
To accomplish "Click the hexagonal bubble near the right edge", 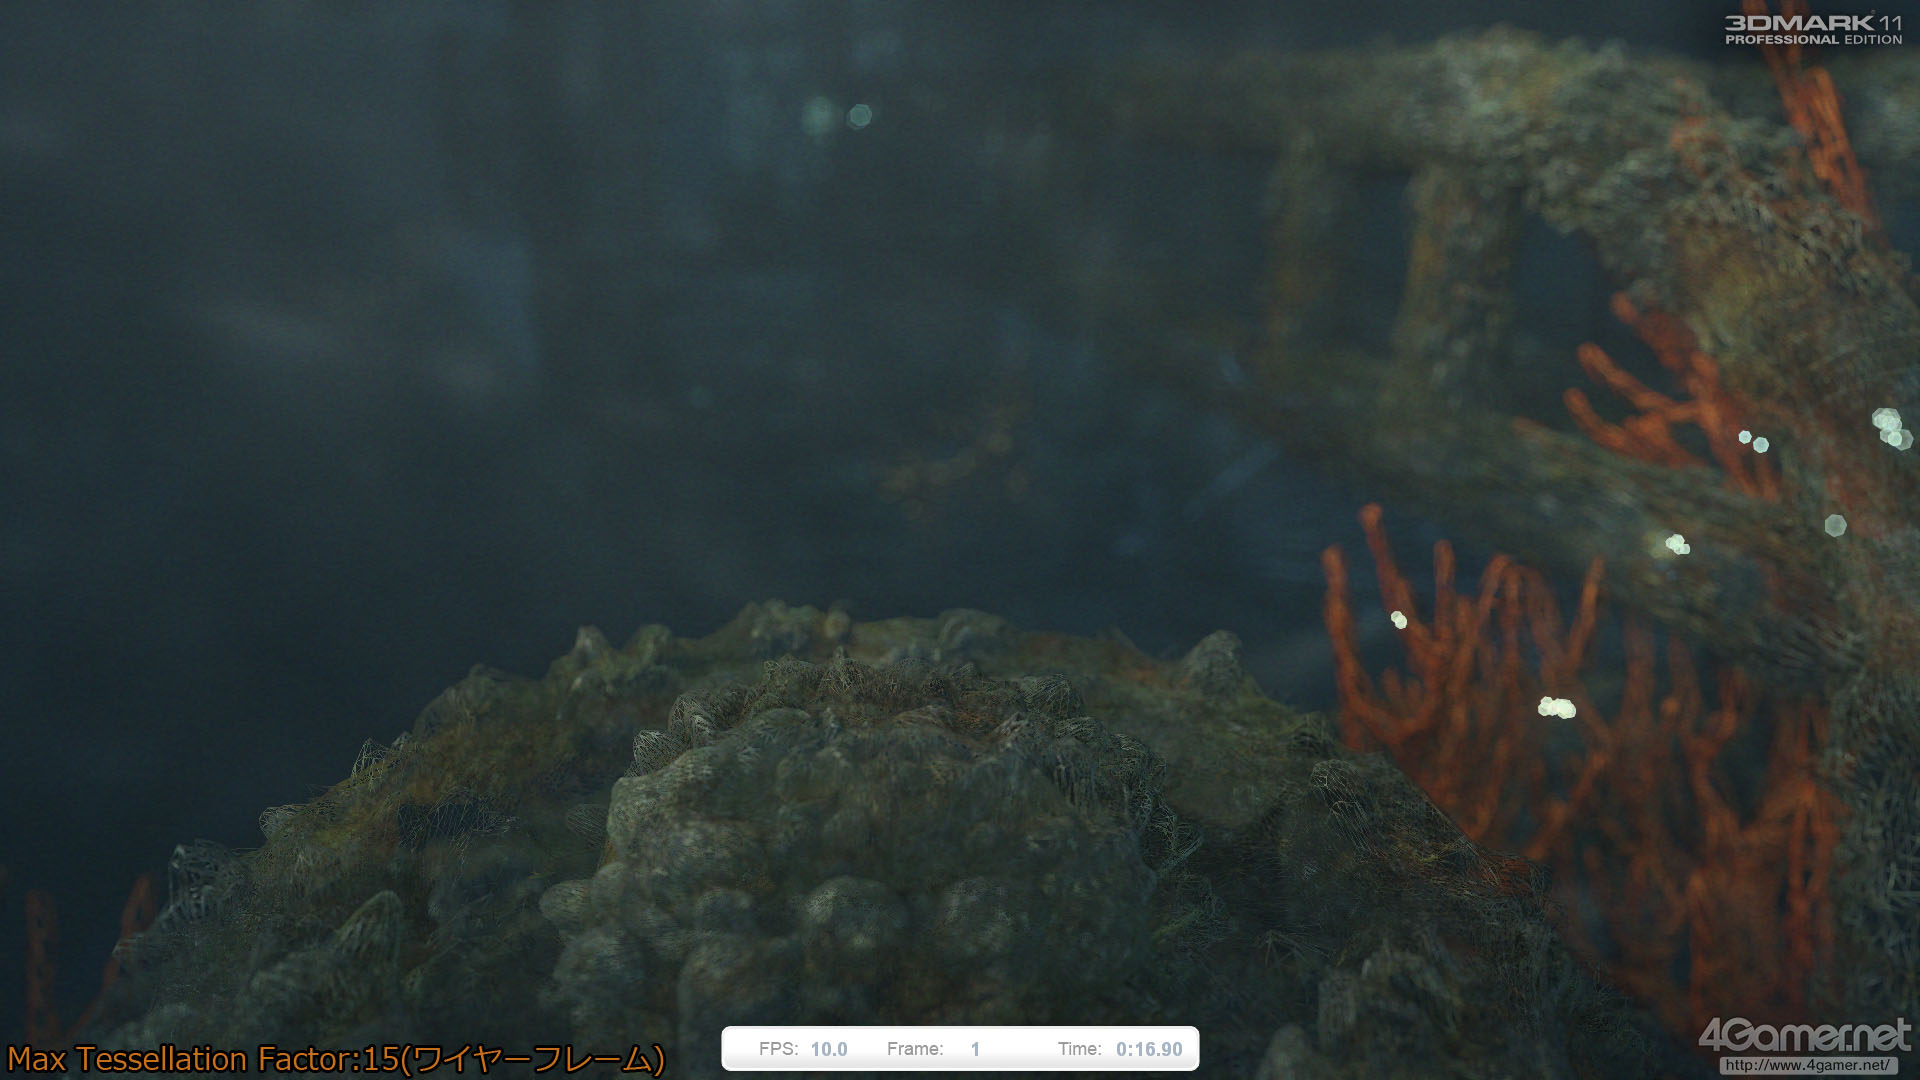I will tap(1835, 525).
